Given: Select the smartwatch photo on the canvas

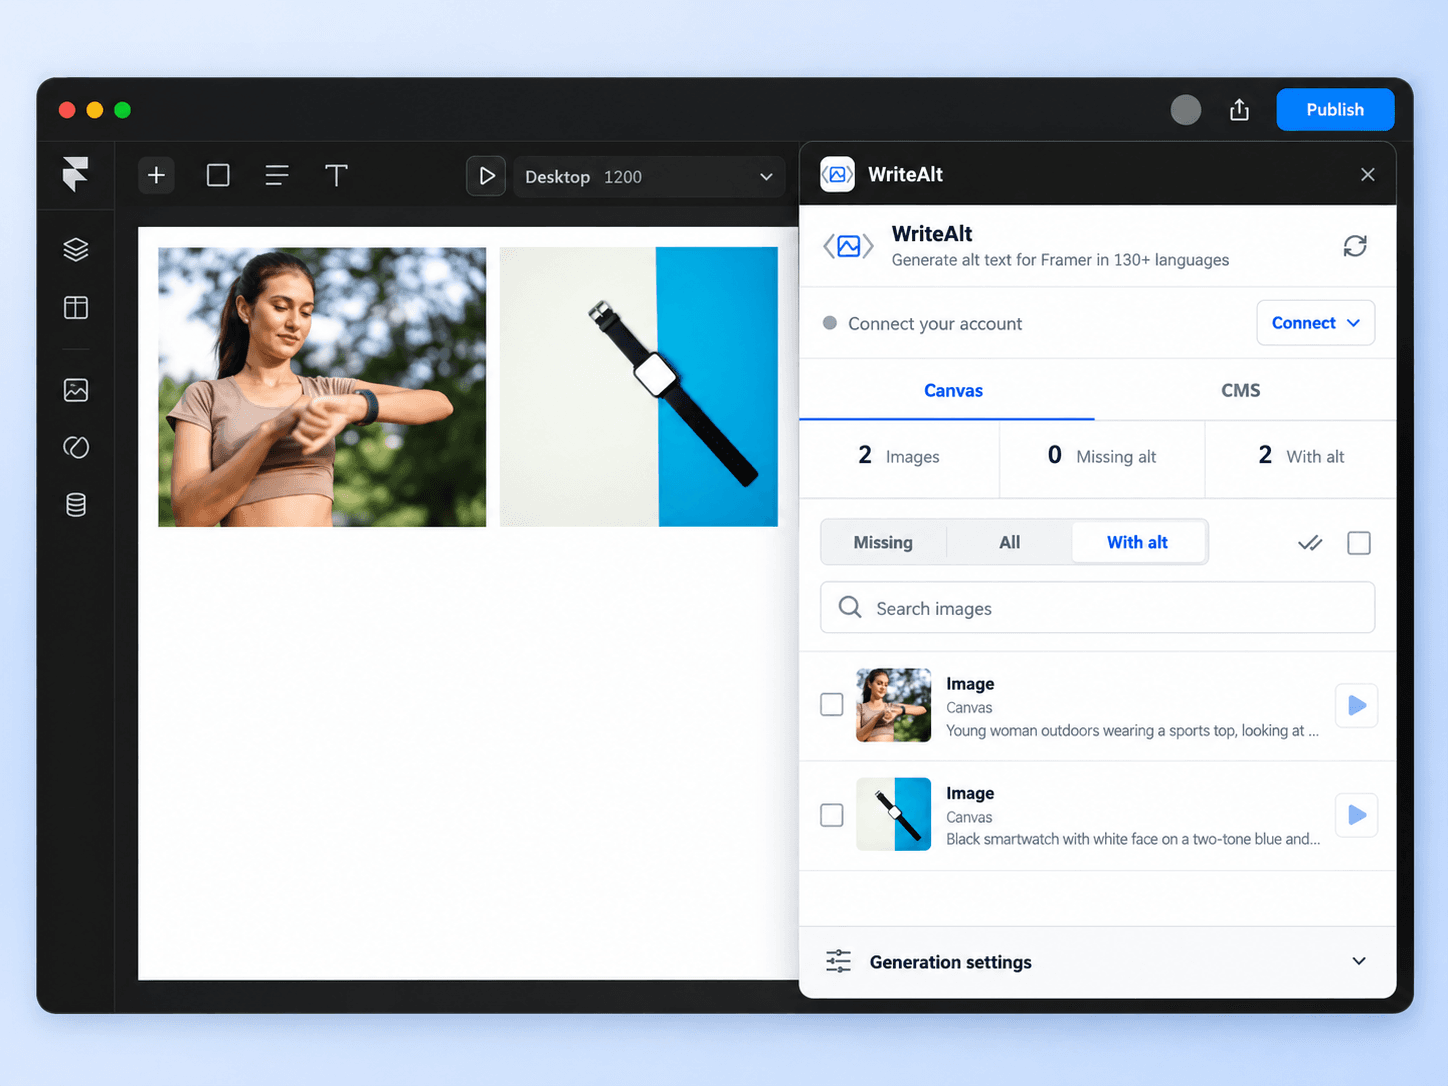Looking at the screenshot, I should (x=639, y=387).
